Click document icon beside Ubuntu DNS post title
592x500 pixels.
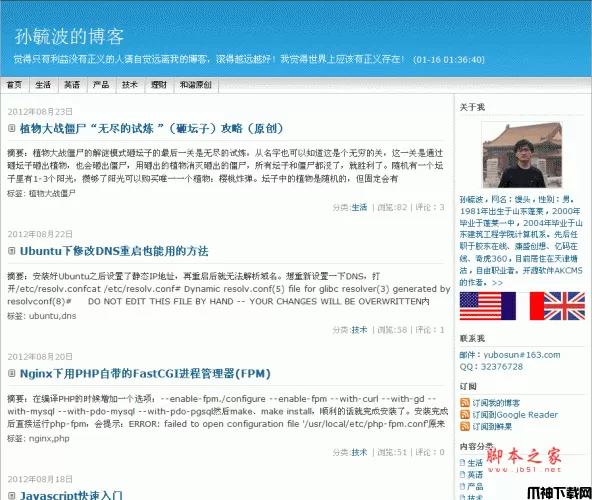(x=12, y=251)
